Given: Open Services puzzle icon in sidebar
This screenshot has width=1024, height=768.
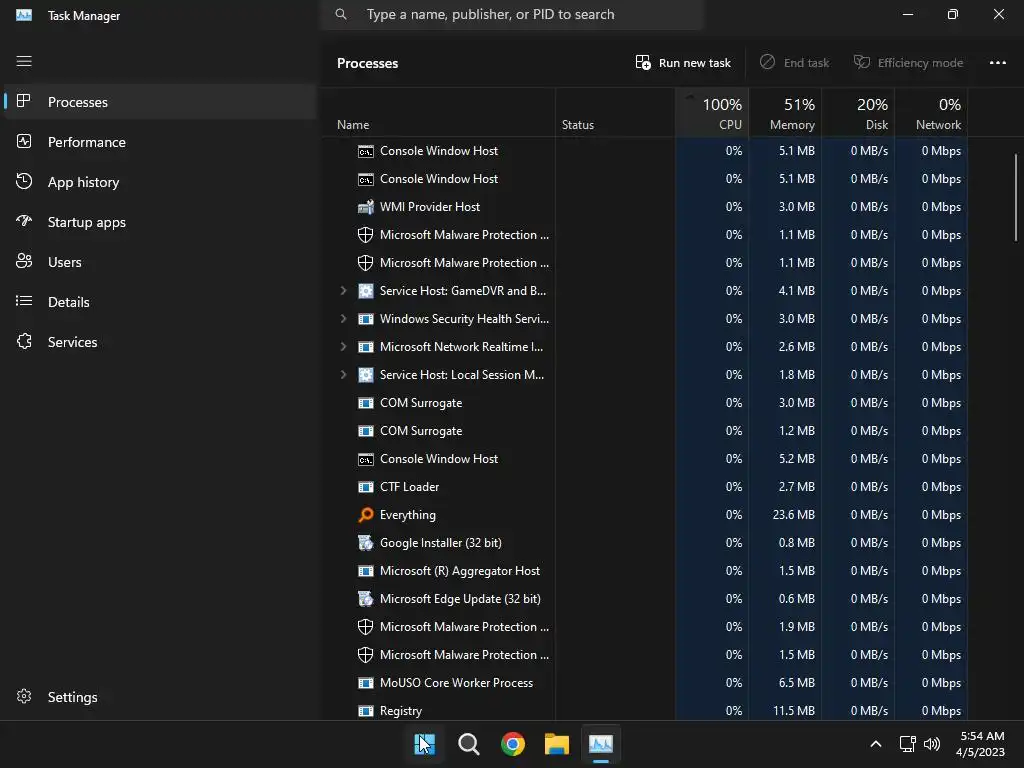Looking at the screenshot, I should pyautogui.click(x=24, y=342).
